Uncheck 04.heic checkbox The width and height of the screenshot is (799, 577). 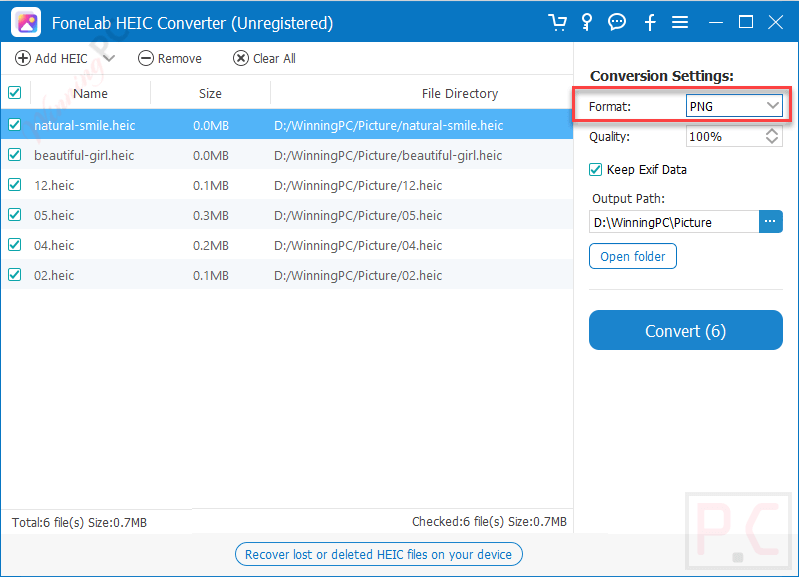(15, 245)
